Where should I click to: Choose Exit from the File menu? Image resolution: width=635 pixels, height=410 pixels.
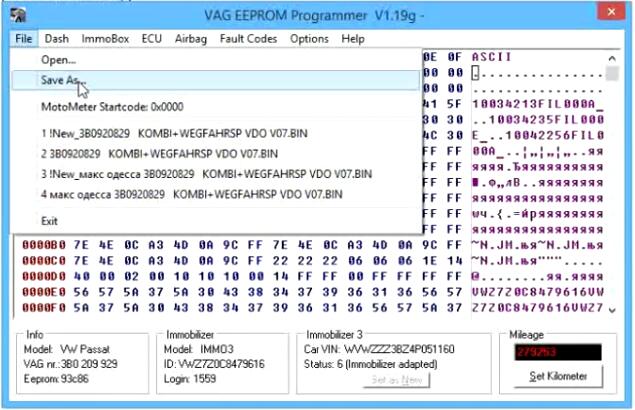215,221
